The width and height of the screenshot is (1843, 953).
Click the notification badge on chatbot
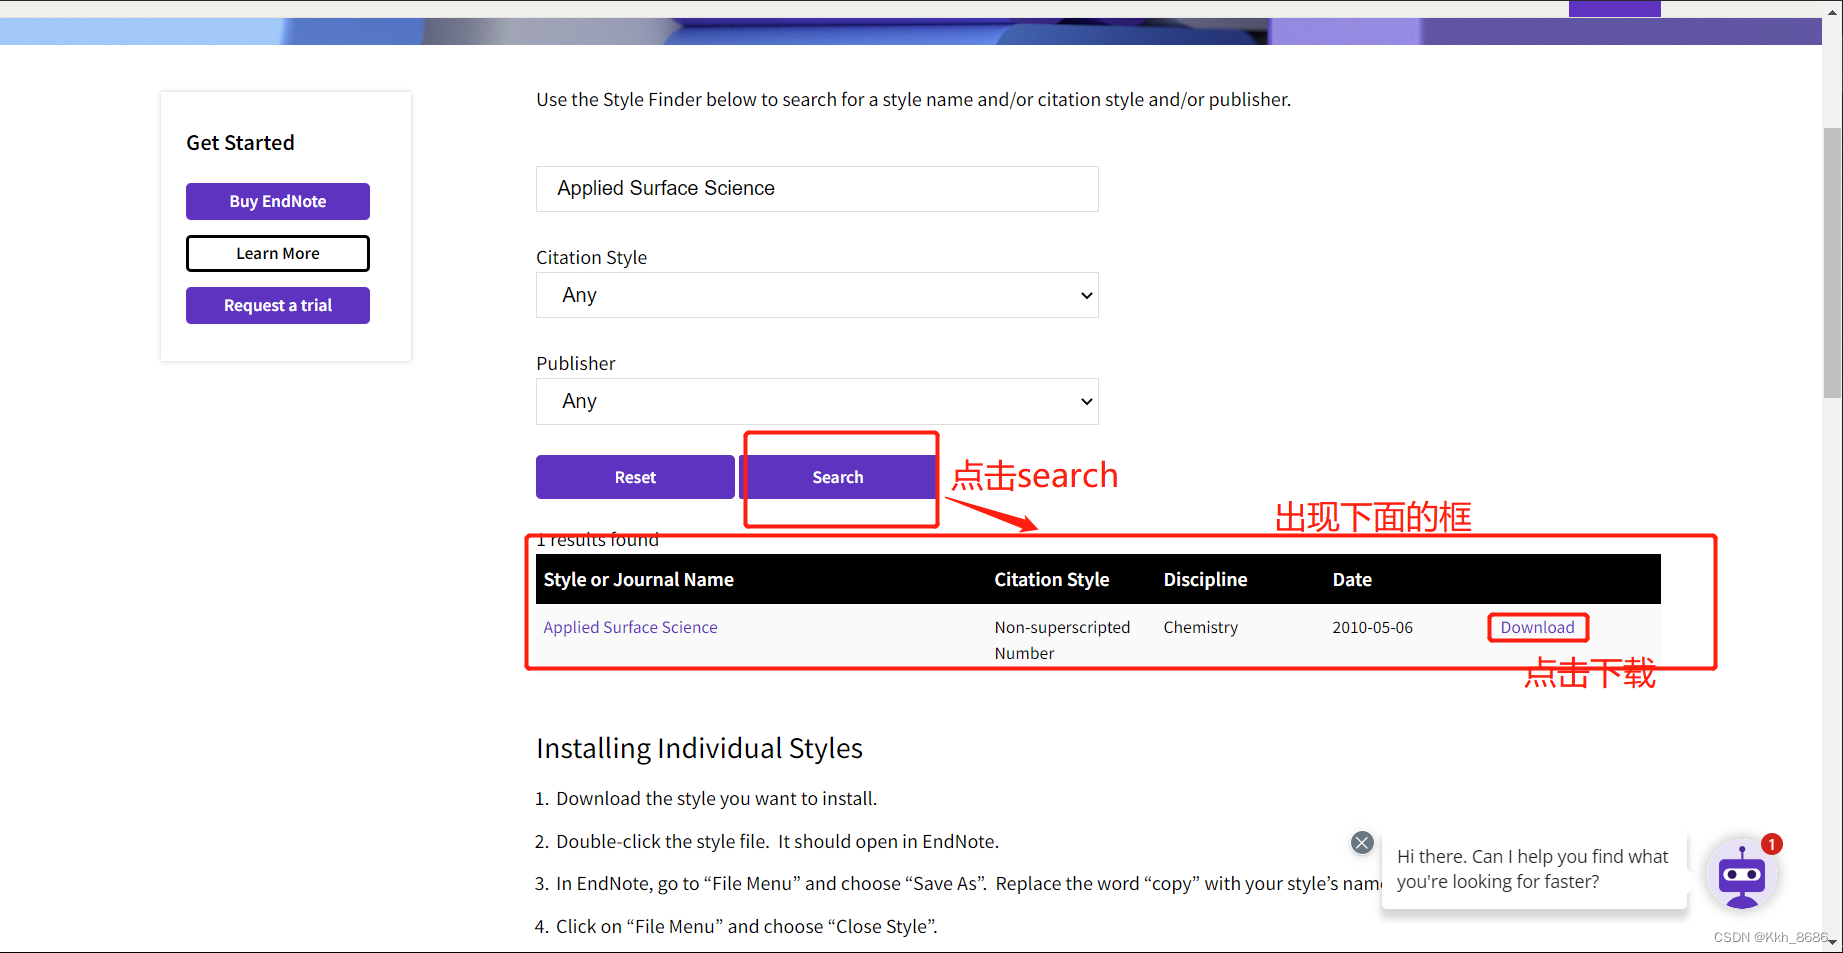pyautogui.click(x=1771, y=844)
